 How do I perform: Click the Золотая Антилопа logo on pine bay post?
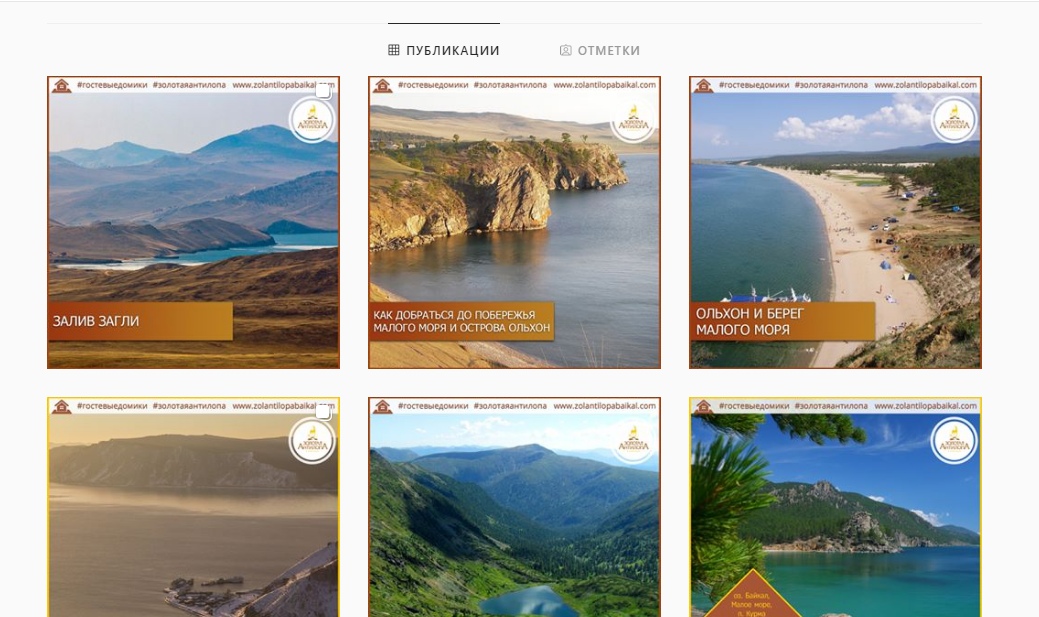pyautogui.click(x=954, y=441)
